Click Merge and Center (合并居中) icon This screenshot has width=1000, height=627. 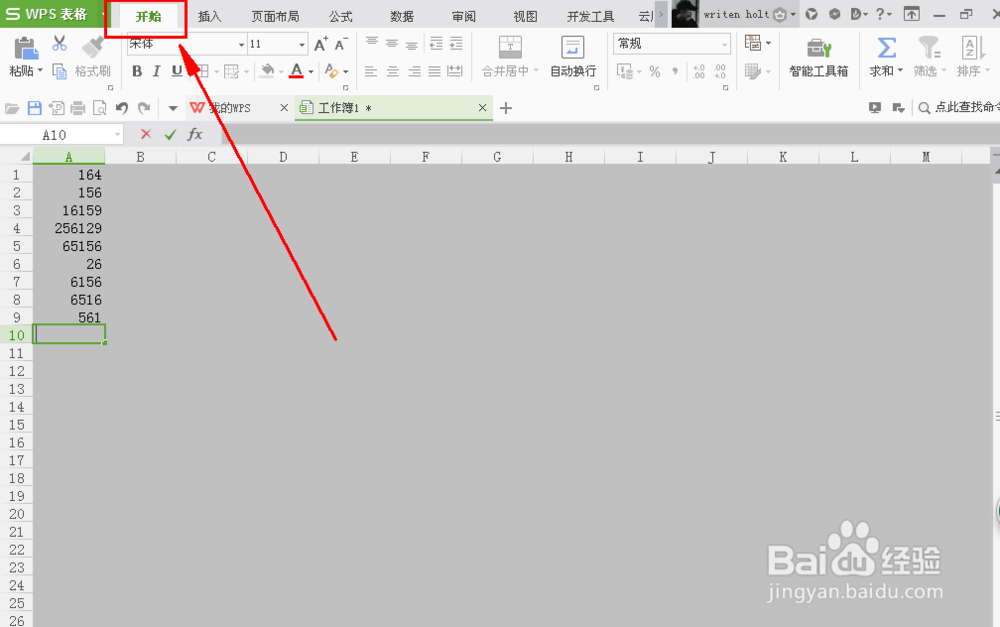point(510,47)
